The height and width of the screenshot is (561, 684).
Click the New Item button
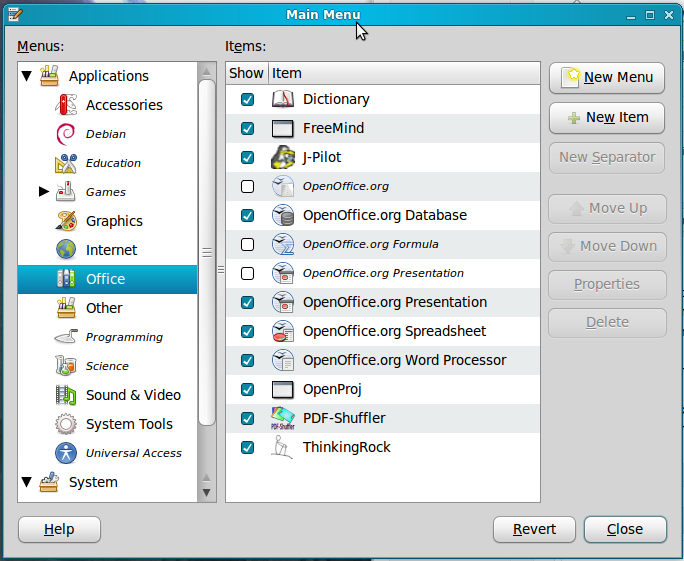pos(607,118)
